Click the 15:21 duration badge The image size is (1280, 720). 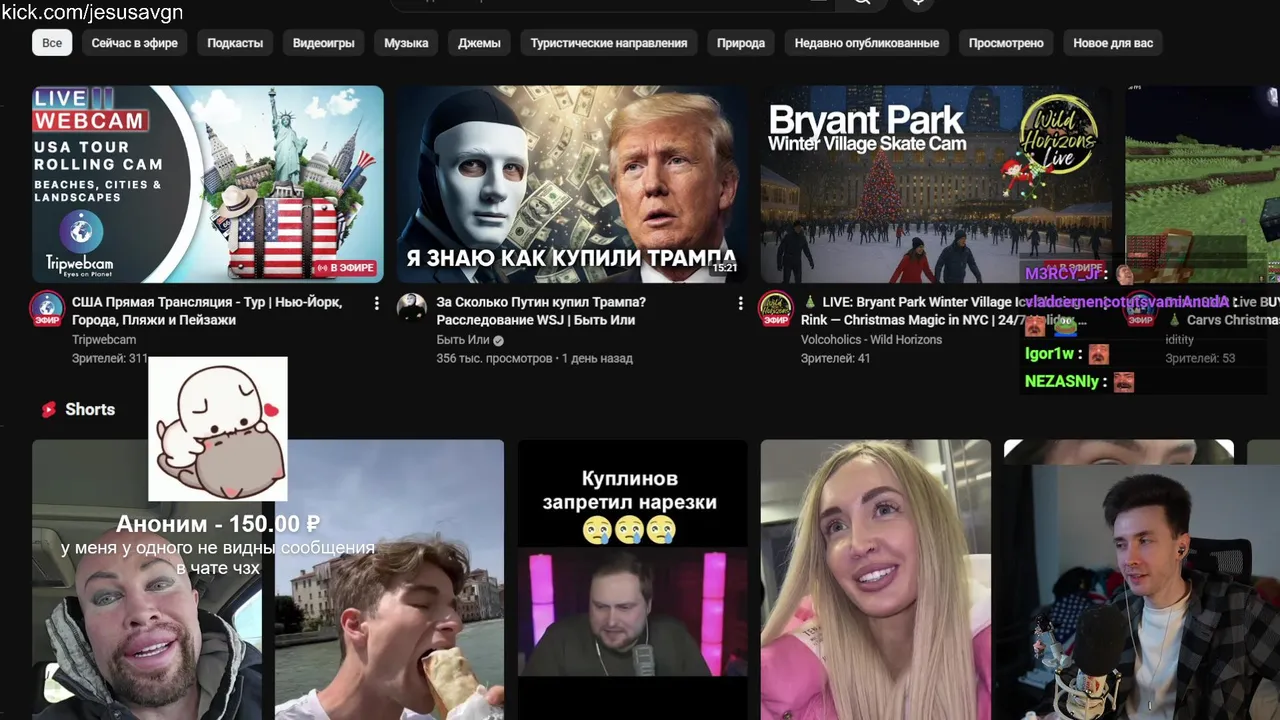[x=724, y=268]
